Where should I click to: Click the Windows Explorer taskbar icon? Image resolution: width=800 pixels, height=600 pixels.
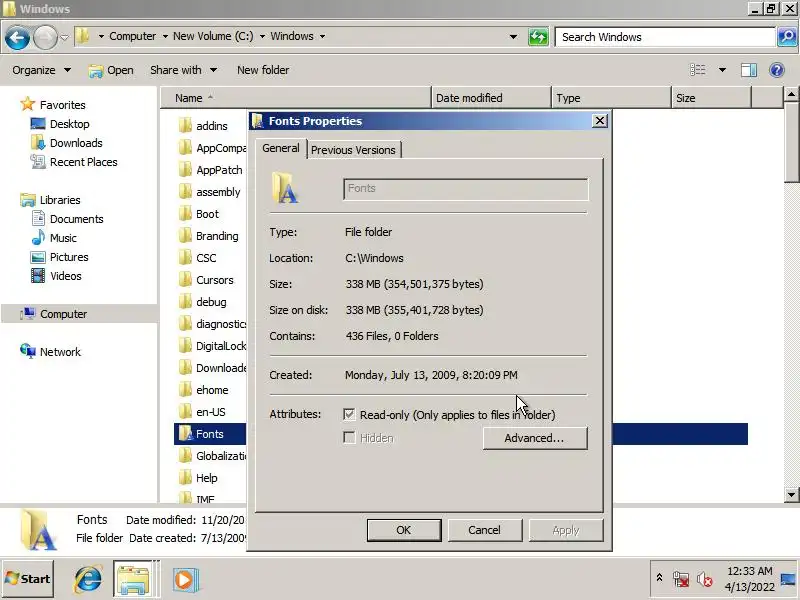(133, 580)
